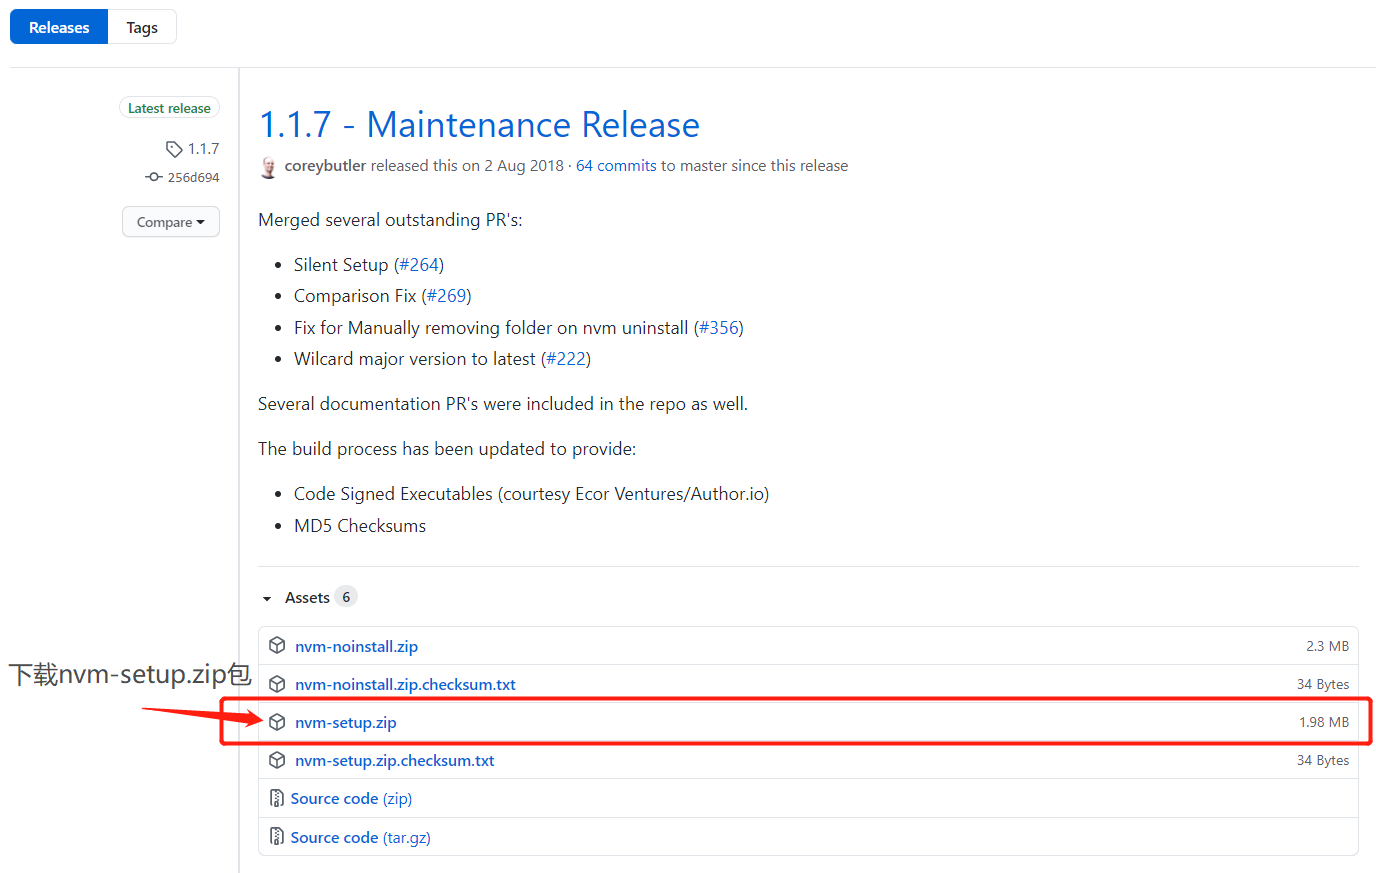Open the 64 commits link
The image size is (1376, 873).
pyautogui.click(x=616, y=166)
